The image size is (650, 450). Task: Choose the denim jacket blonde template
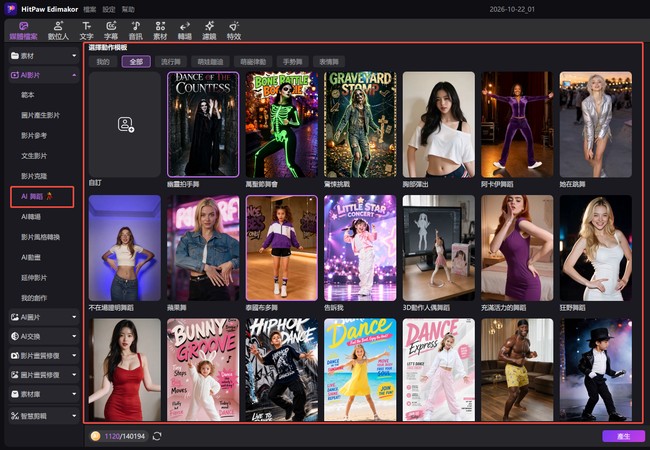tap(203, 248)
